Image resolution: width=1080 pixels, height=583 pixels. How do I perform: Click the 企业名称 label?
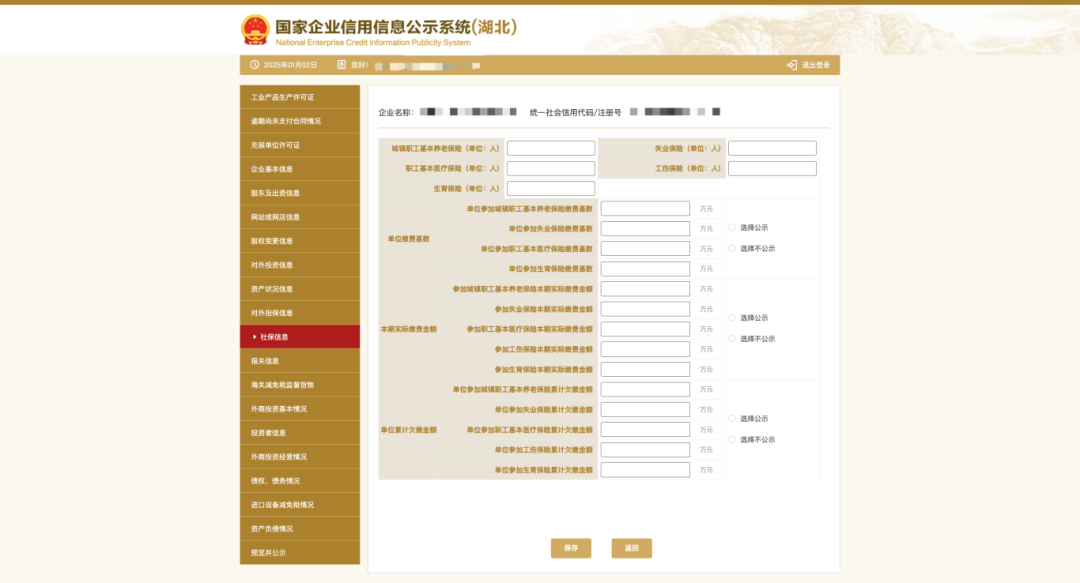click(x=395, y=112)
